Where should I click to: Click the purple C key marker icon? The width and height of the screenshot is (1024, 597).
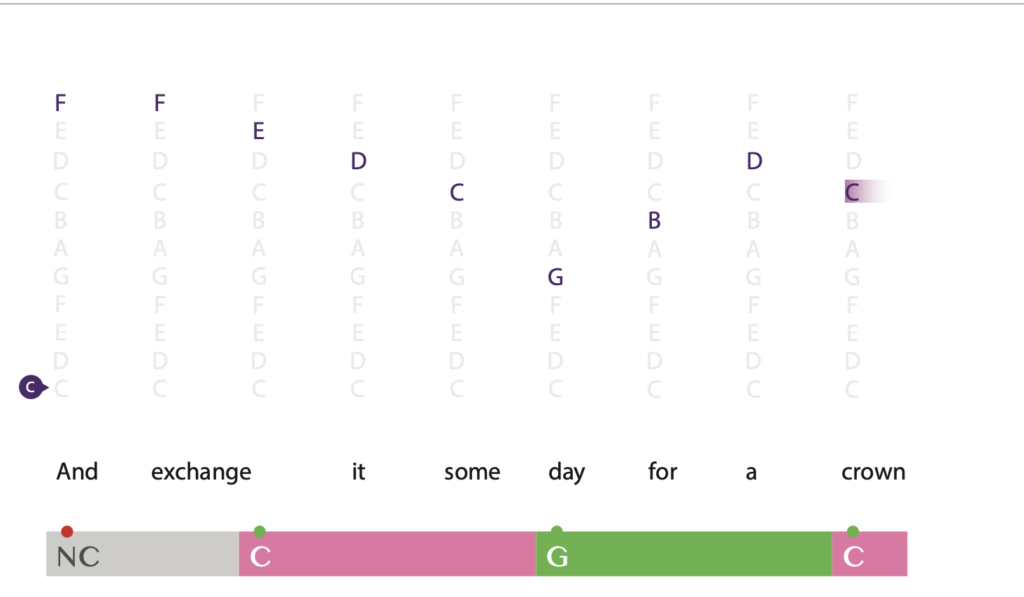(32, 387)
